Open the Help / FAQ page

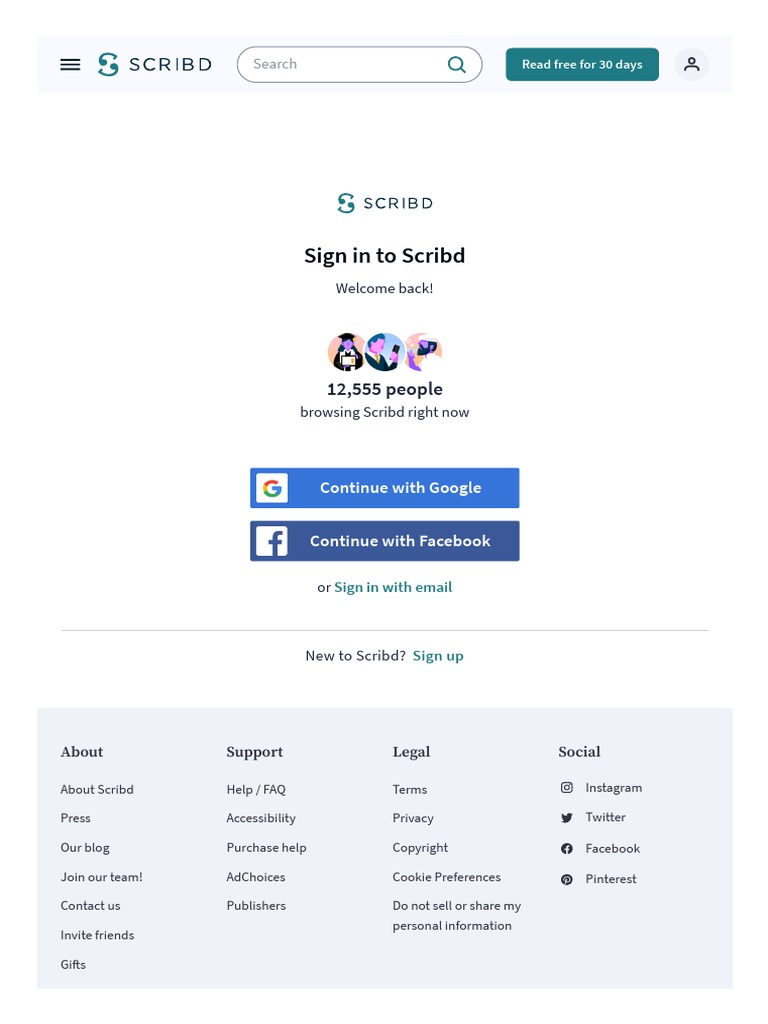[x=256, y=789]
